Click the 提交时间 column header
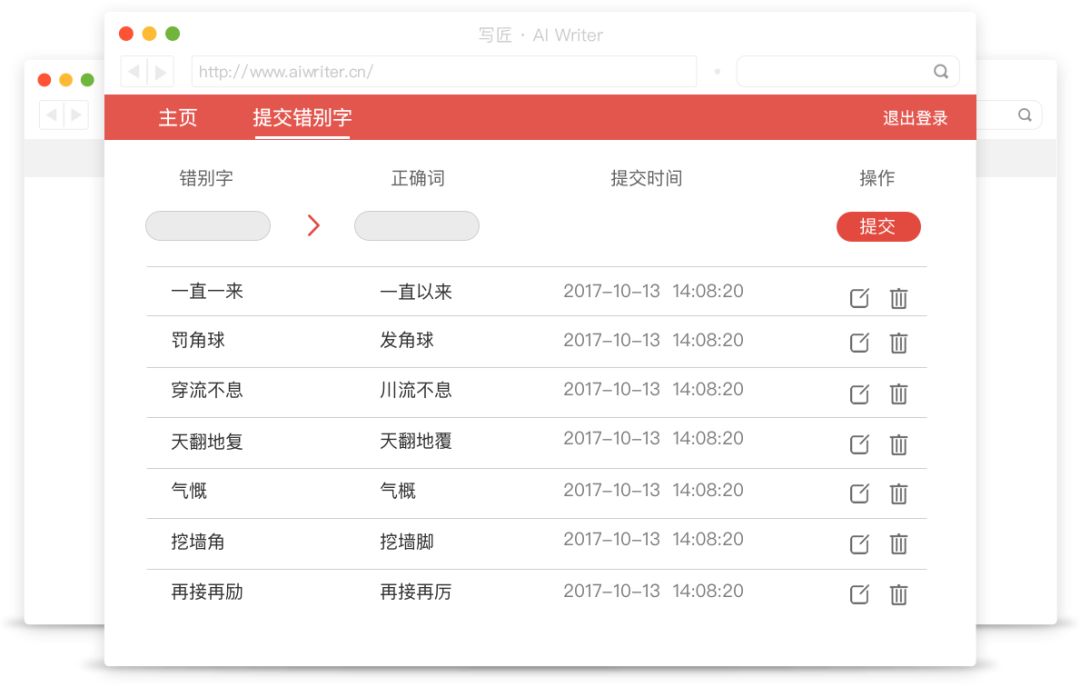Image resolution: width=1080 pixels, height=687 pixels. 646,178
